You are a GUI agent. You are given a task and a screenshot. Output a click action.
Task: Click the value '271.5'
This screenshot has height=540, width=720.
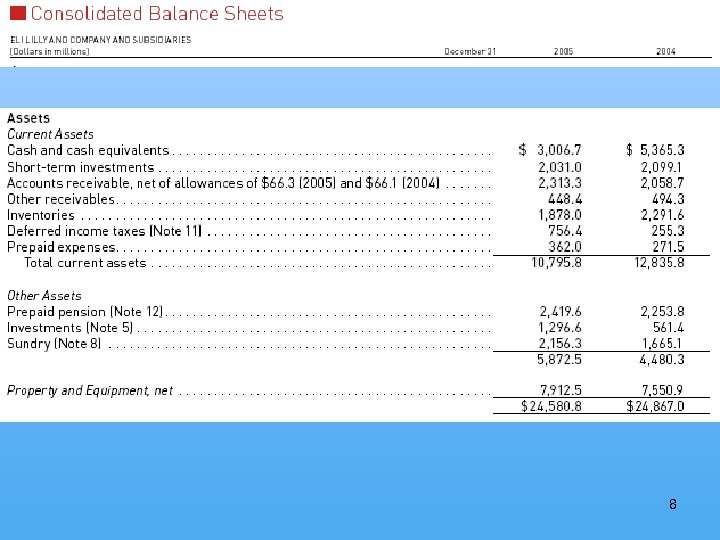click(x=669, y=247)
